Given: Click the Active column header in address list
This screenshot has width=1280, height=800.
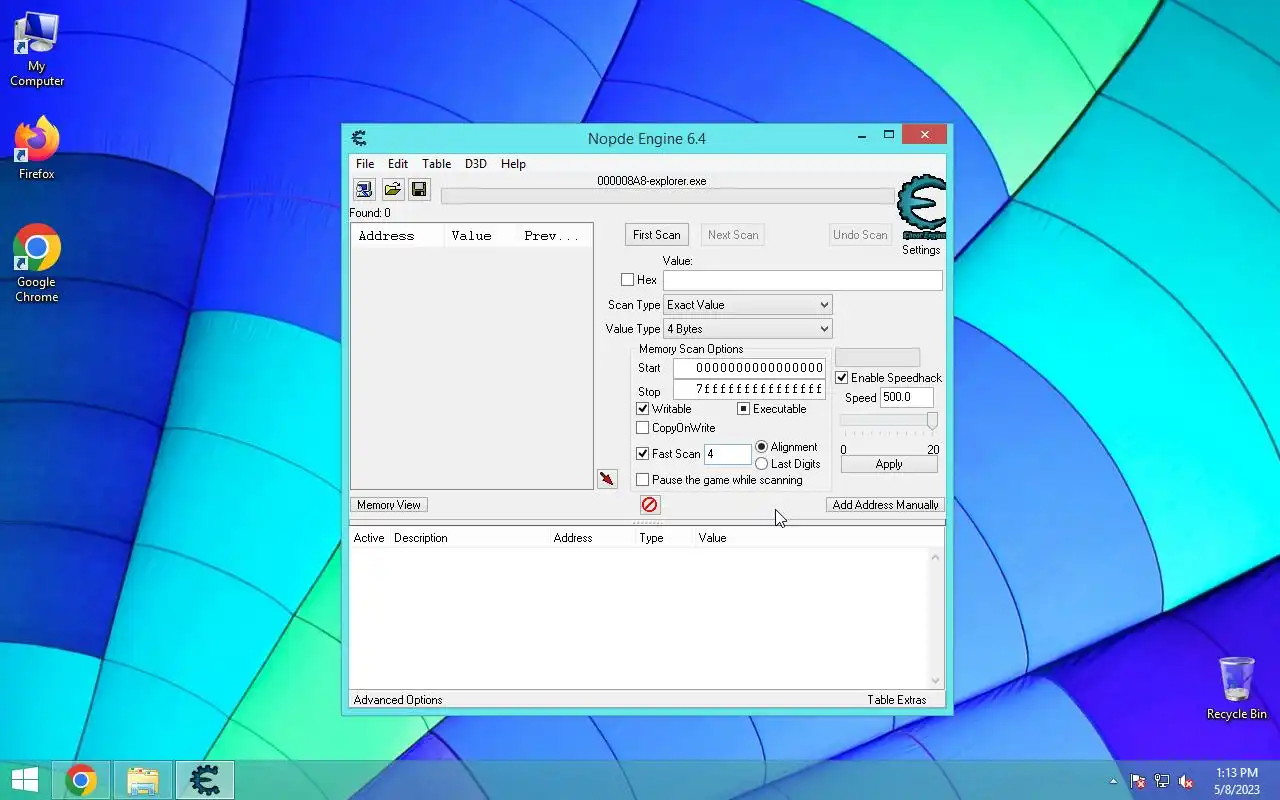Looking at the screenshot, I should [369, 538].
